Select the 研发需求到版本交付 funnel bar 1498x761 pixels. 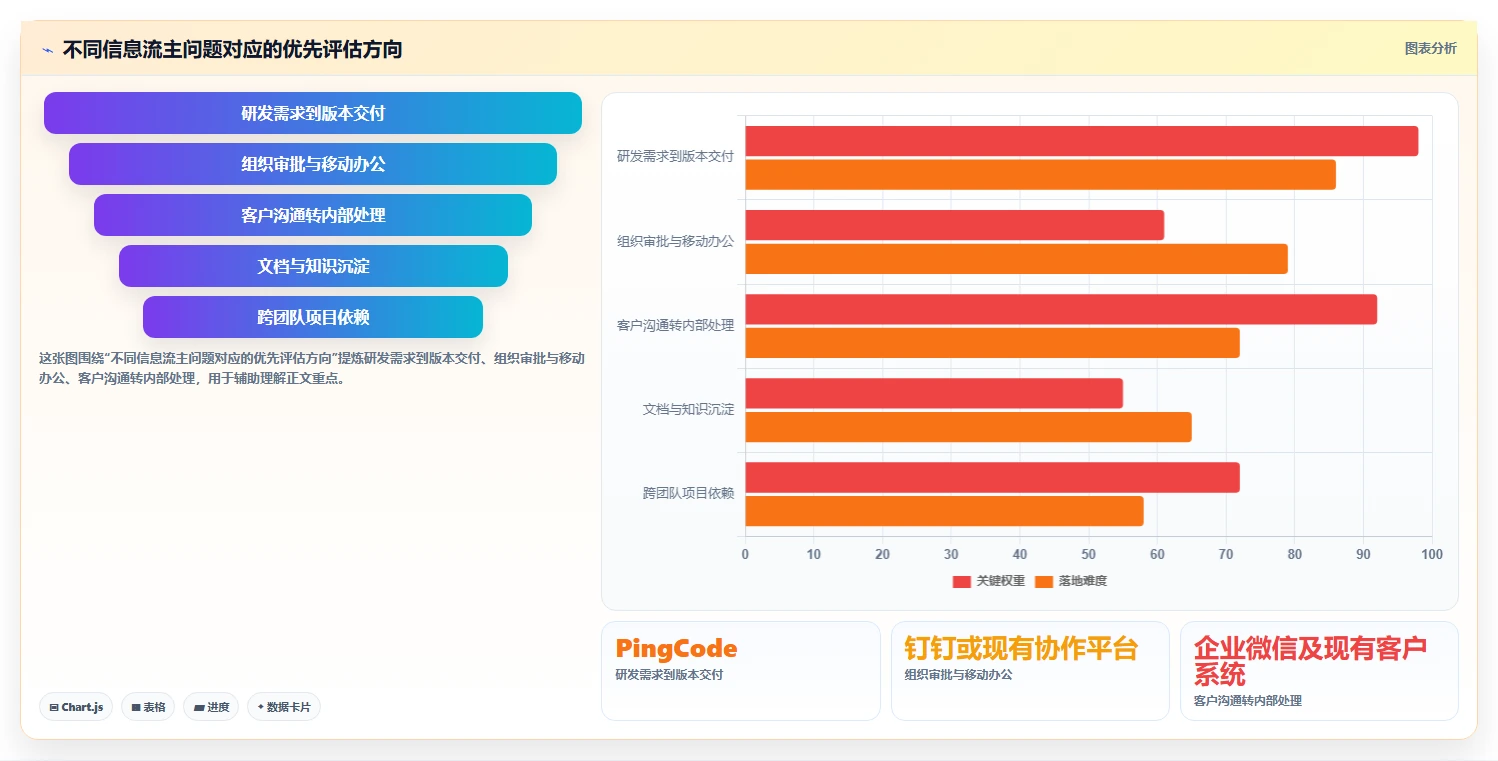pos(313,113)
